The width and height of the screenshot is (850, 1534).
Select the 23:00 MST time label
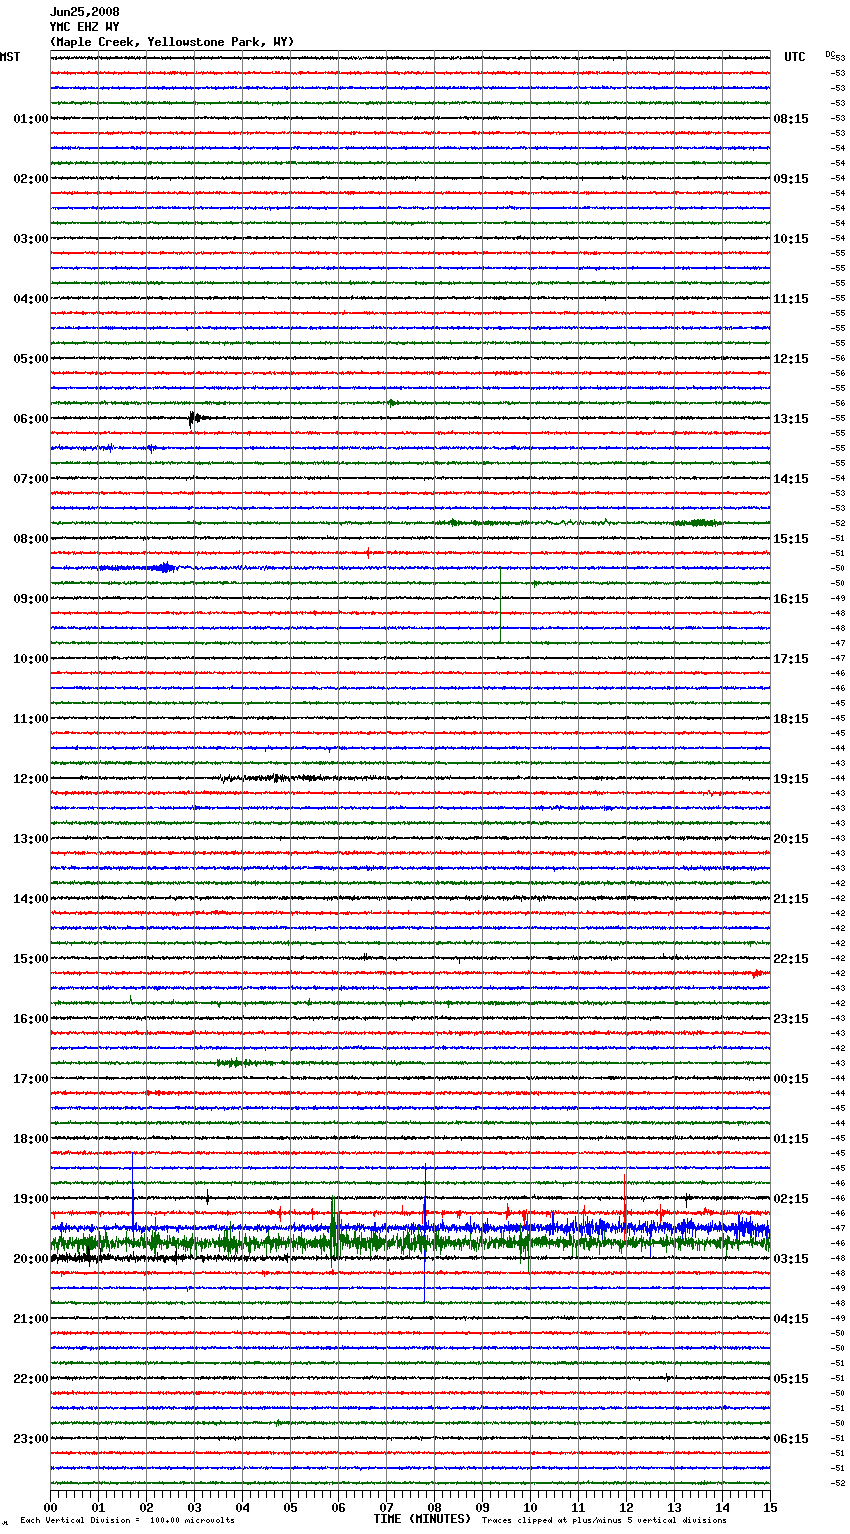point(31,1439)
